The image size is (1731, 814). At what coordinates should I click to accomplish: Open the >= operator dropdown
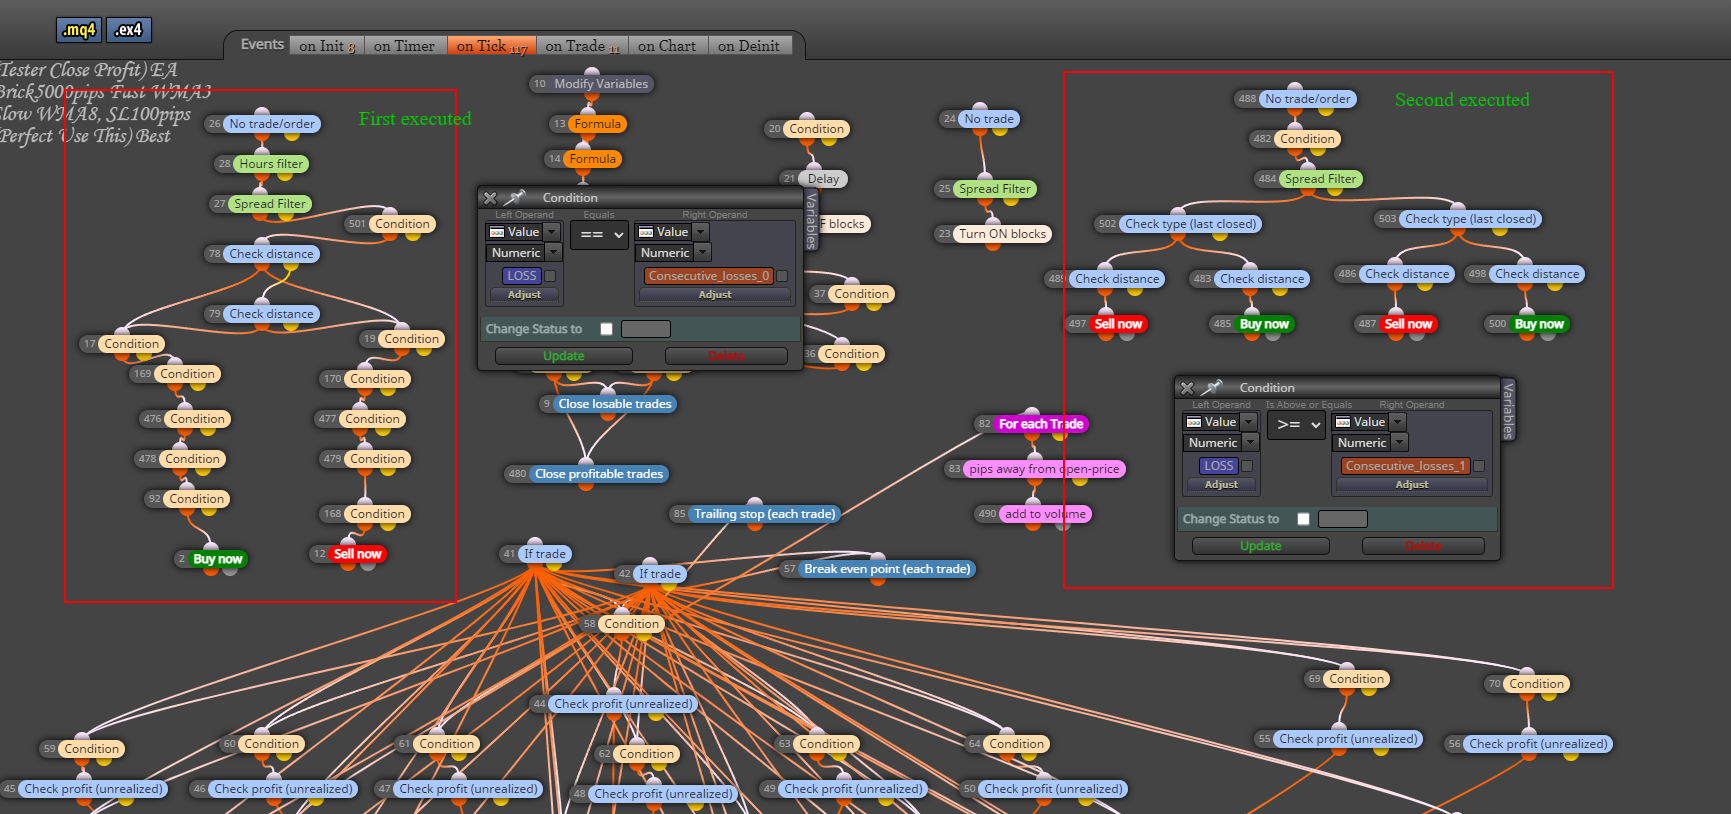[1297, 425]
